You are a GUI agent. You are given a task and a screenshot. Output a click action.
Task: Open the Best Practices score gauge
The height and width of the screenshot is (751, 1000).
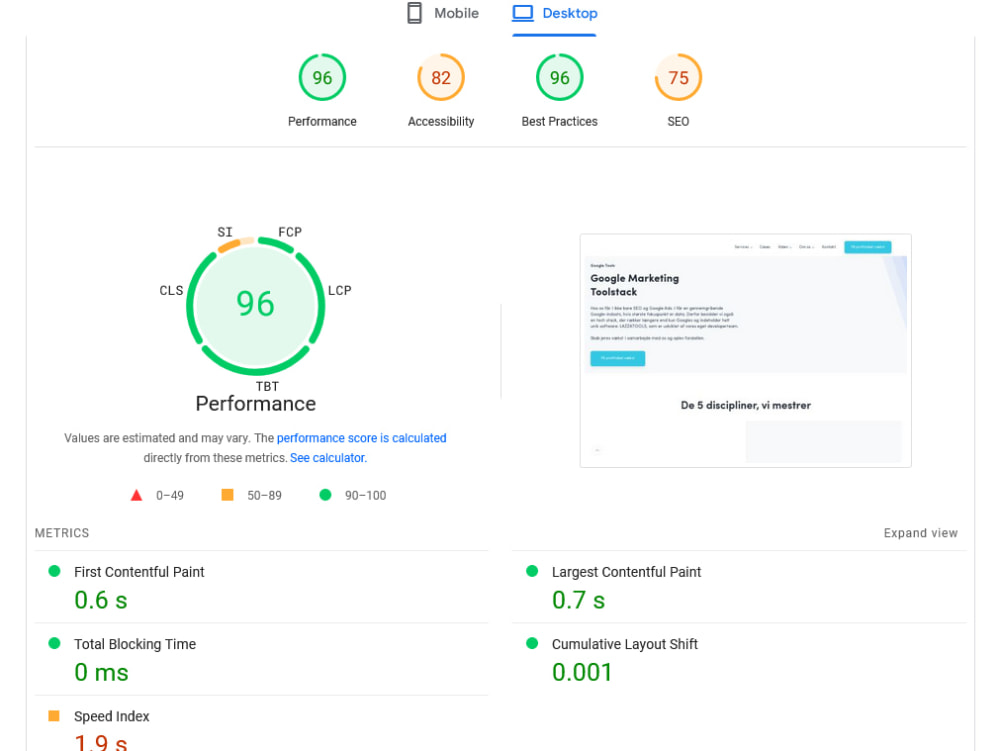pos(559,77)
